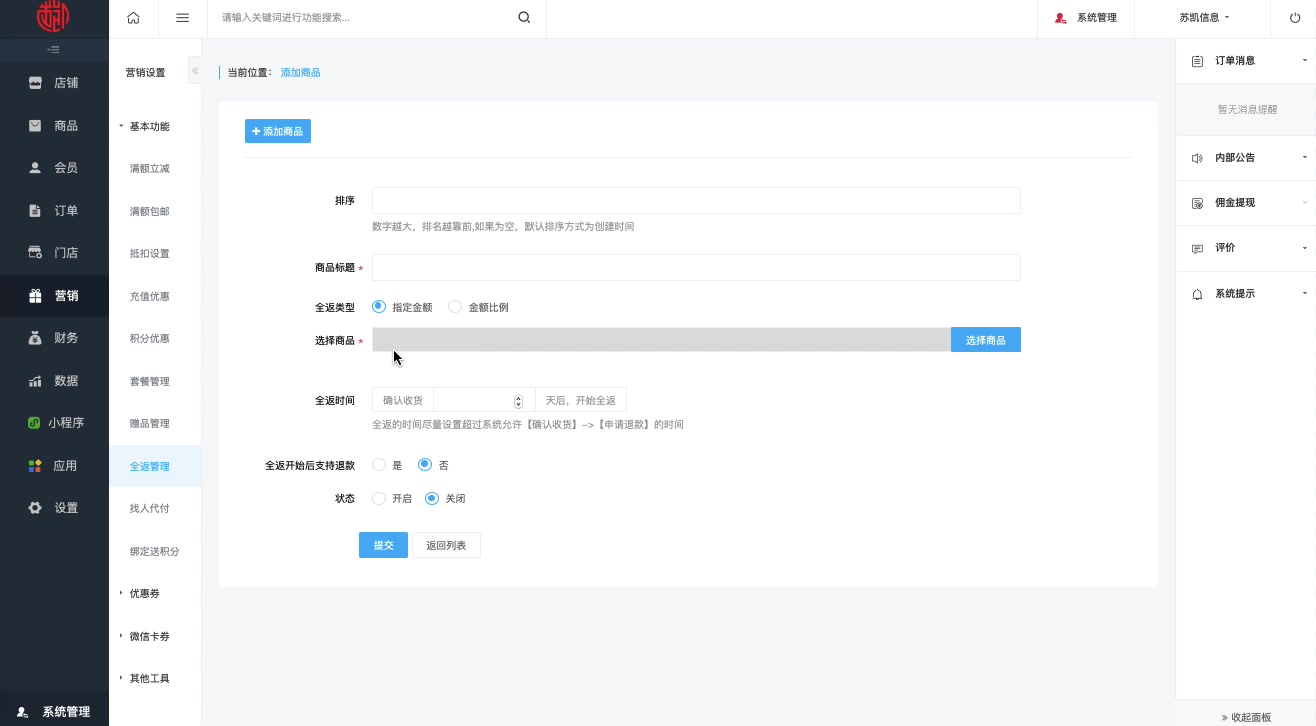1316x726 pixels.
Task: Expand the 订单消息 panel arrow
Action: point(1305,61)
